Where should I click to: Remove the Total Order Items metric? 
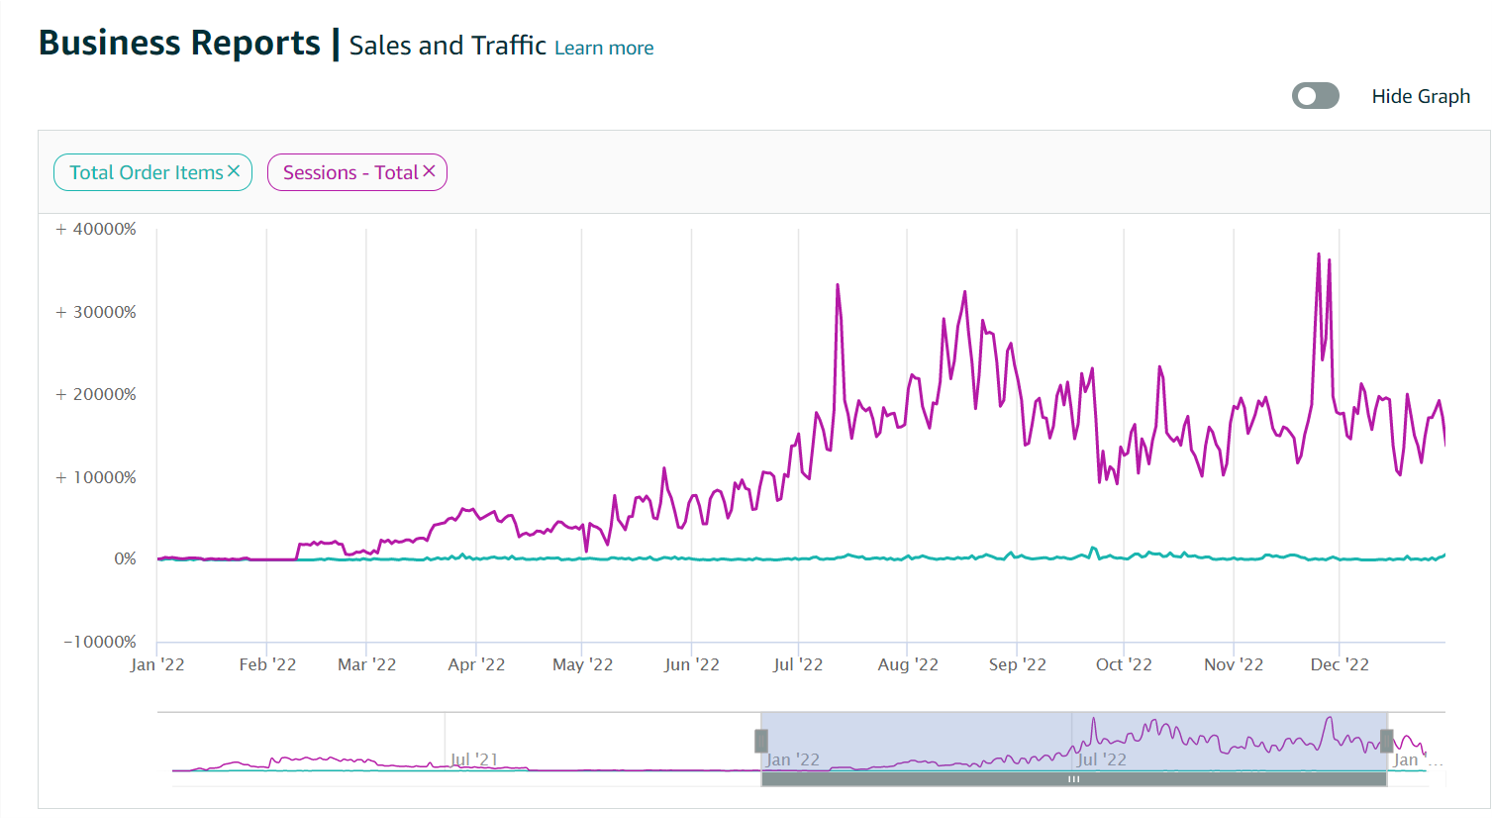pyautogui.click(x=233, y=171)
